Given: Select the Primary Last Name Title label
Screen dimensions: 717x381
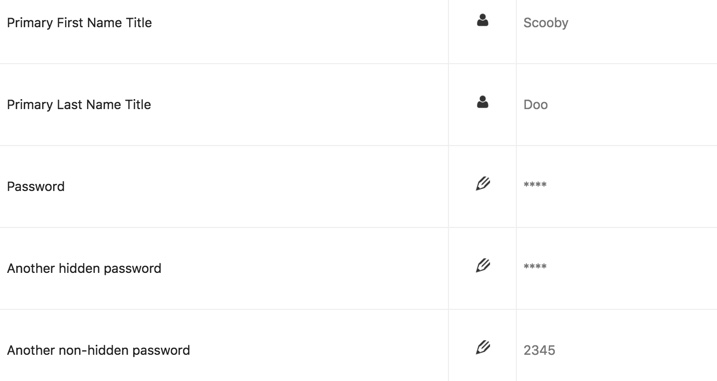Looking at the screenshot, I should coord(79,105).
